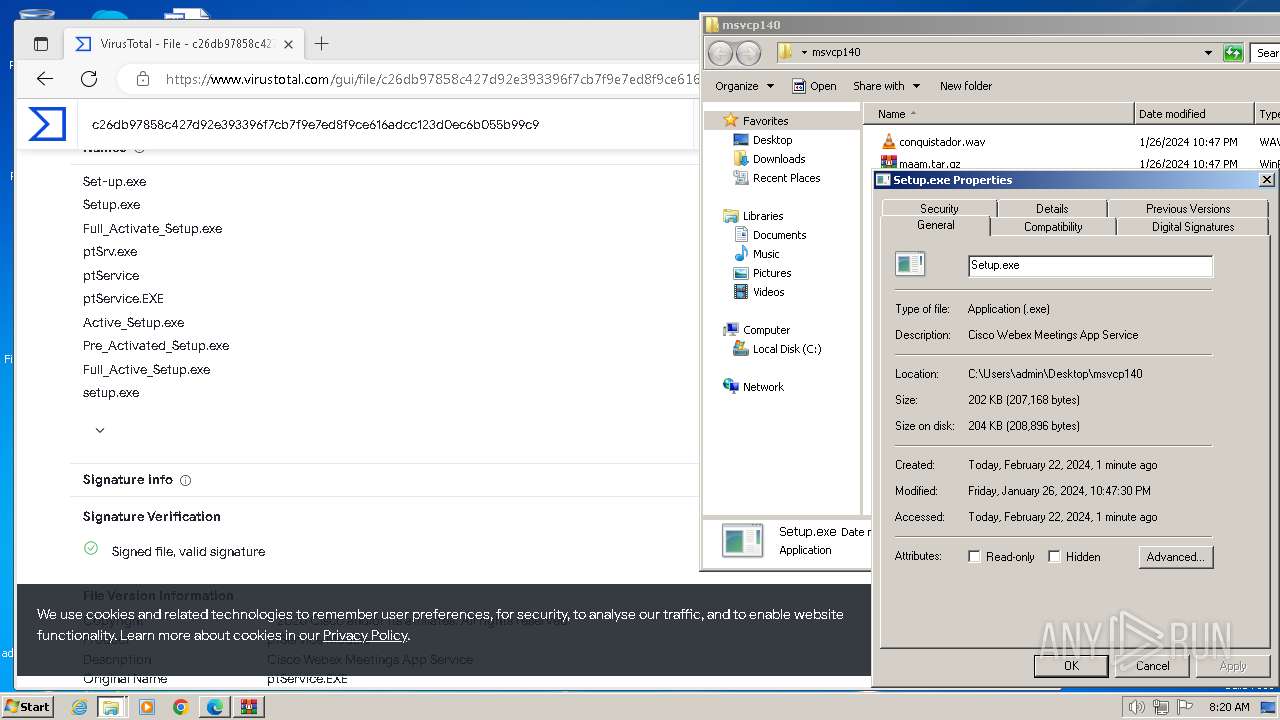Open the media player taskbar icon
1280x720 pixels.
(147, 707)
